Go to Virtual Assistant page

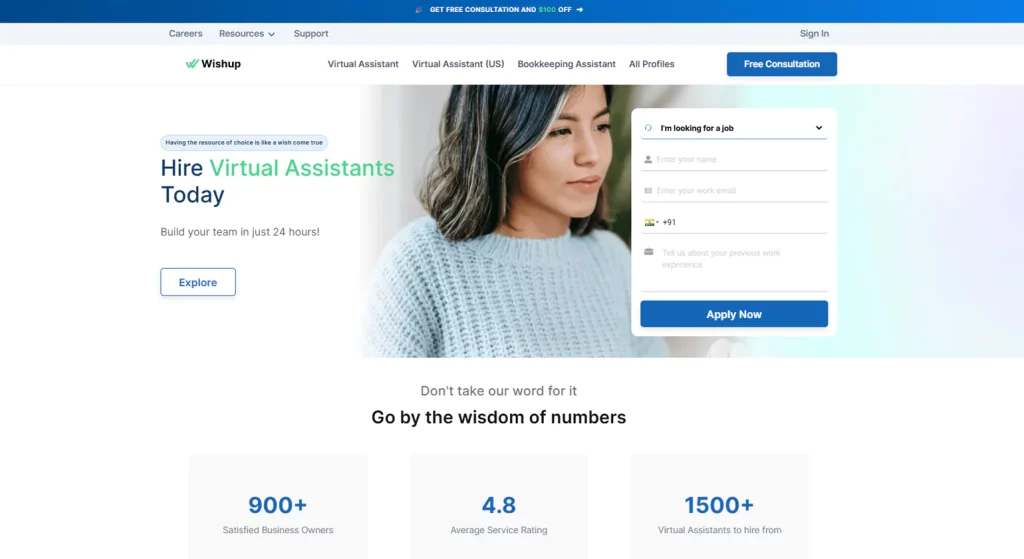click(363, 64)
